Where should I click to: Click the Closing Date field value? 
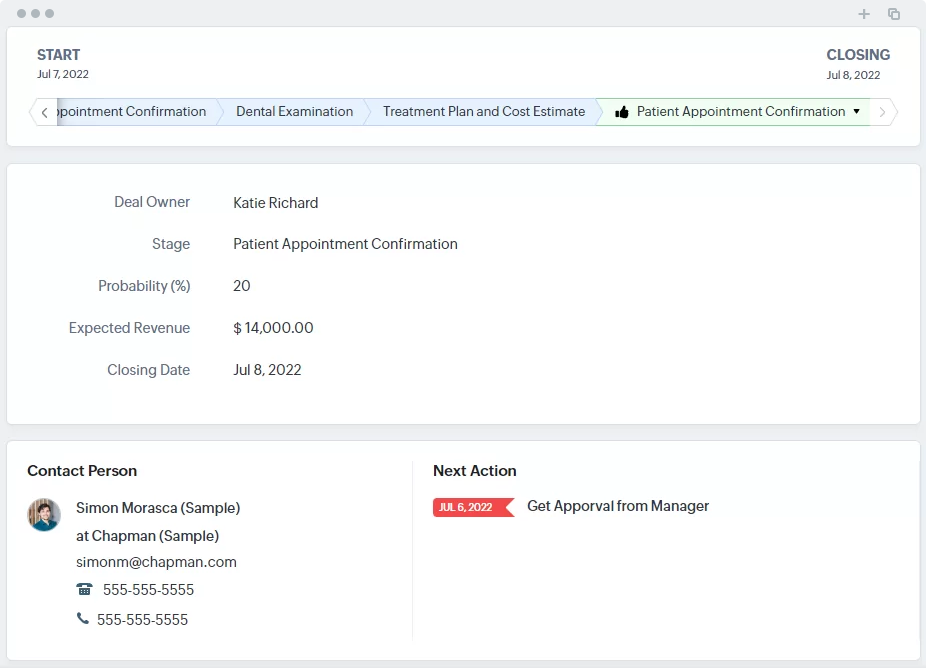coord(267,370)
